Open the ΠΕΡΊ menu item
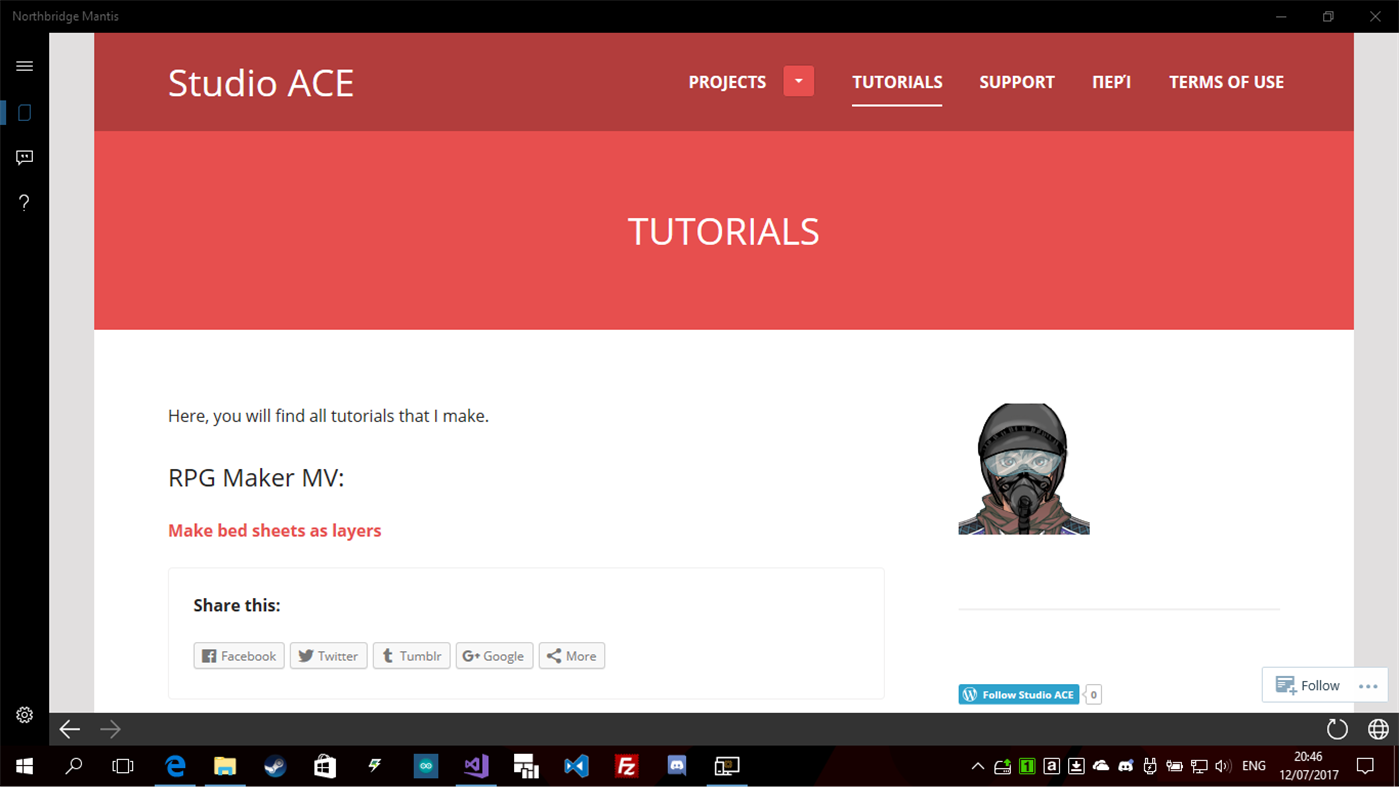Viewport: 1399px width, 787px height. coord(1111,82)
